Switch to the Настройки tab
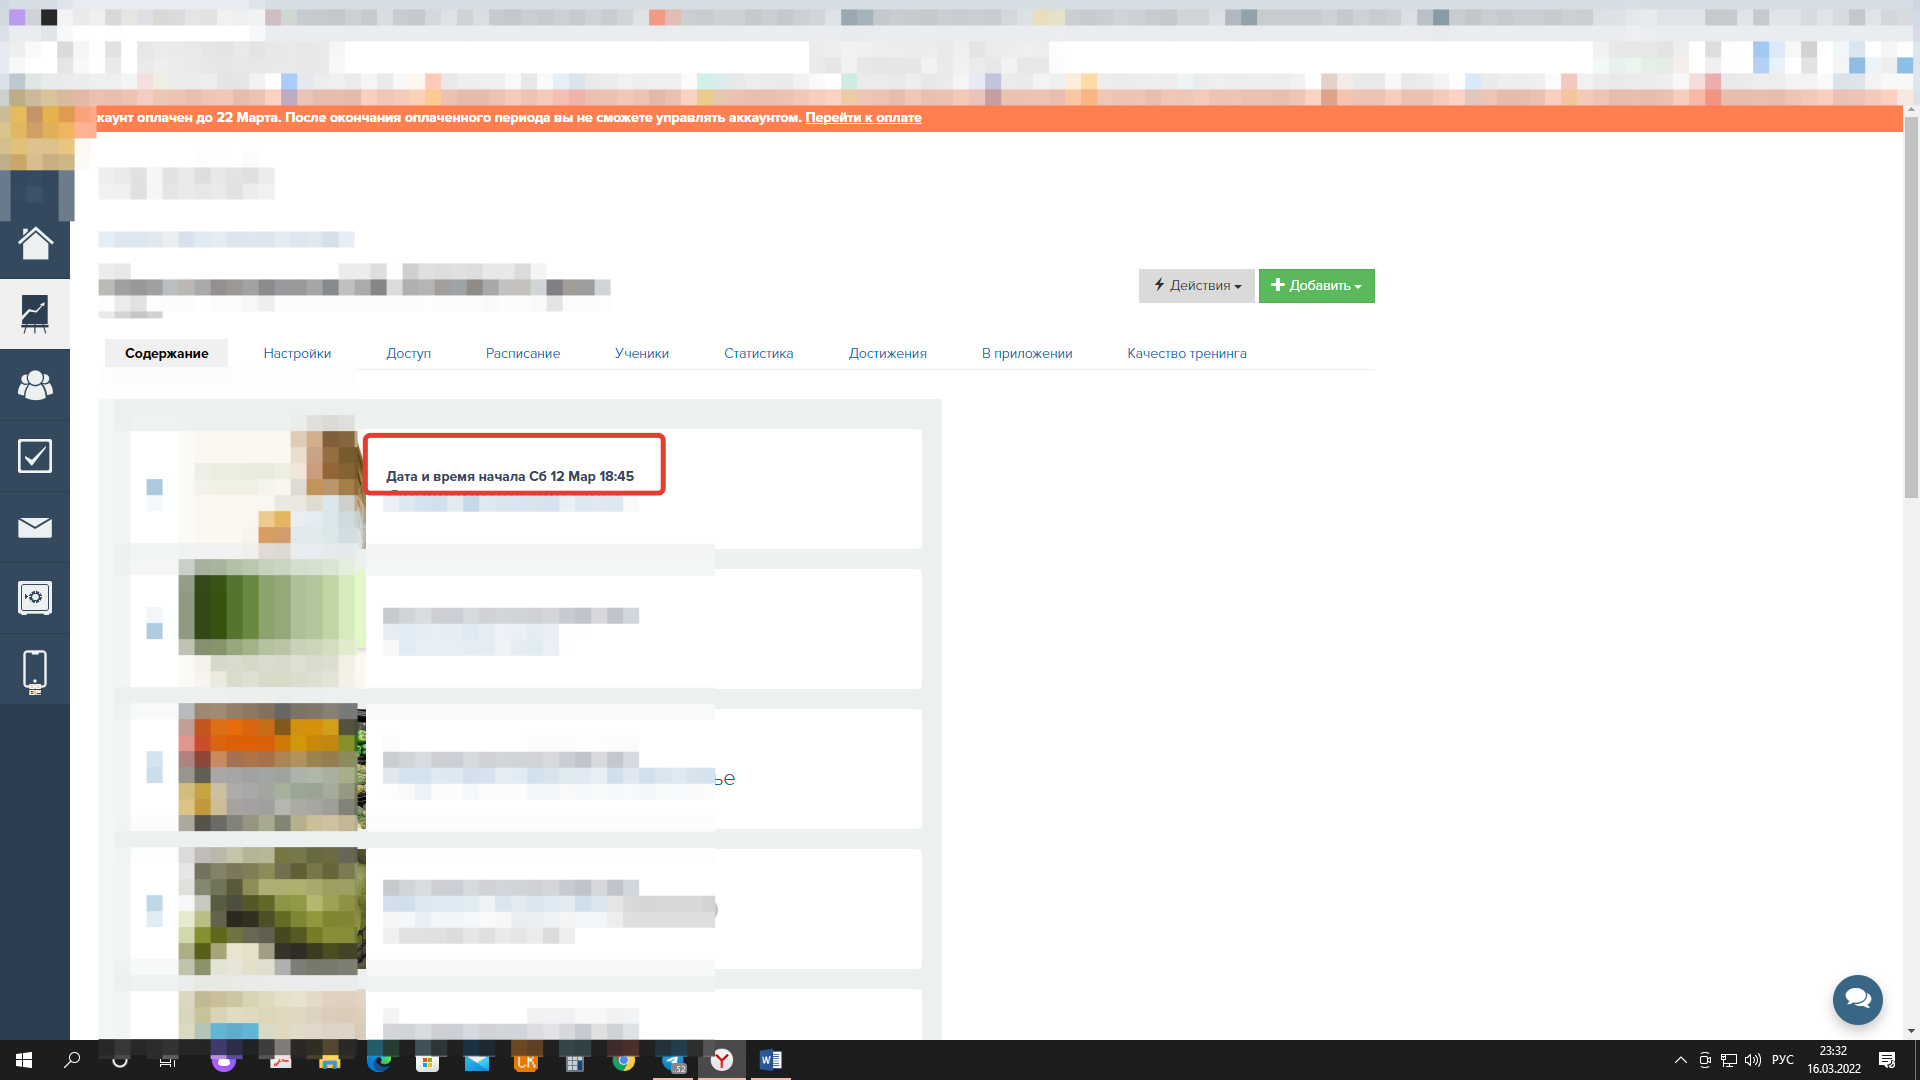This screenshot has width=1920, height=1080. click(x=297, y=353)
